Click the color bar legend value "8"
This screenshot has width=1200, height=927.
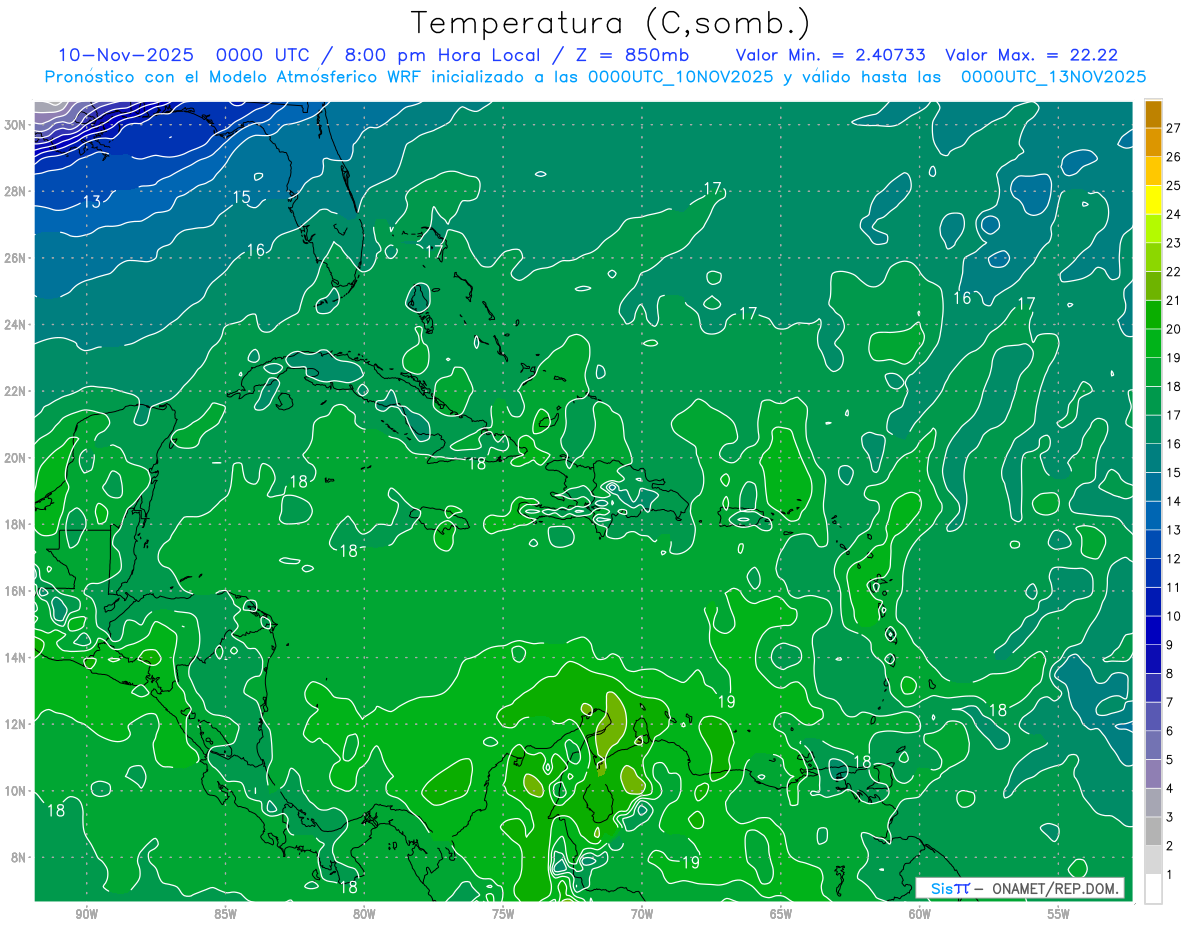1170,673
